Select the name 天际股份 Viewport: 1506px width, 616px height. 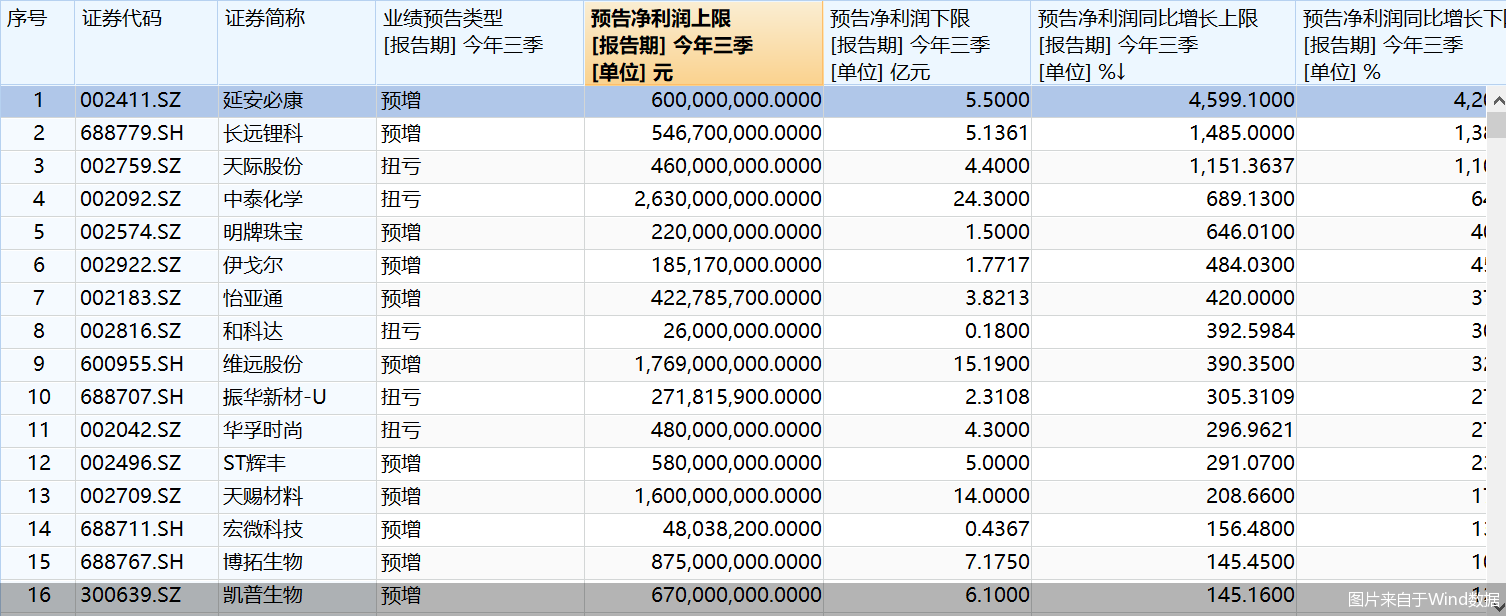click(x=262, y=166)
